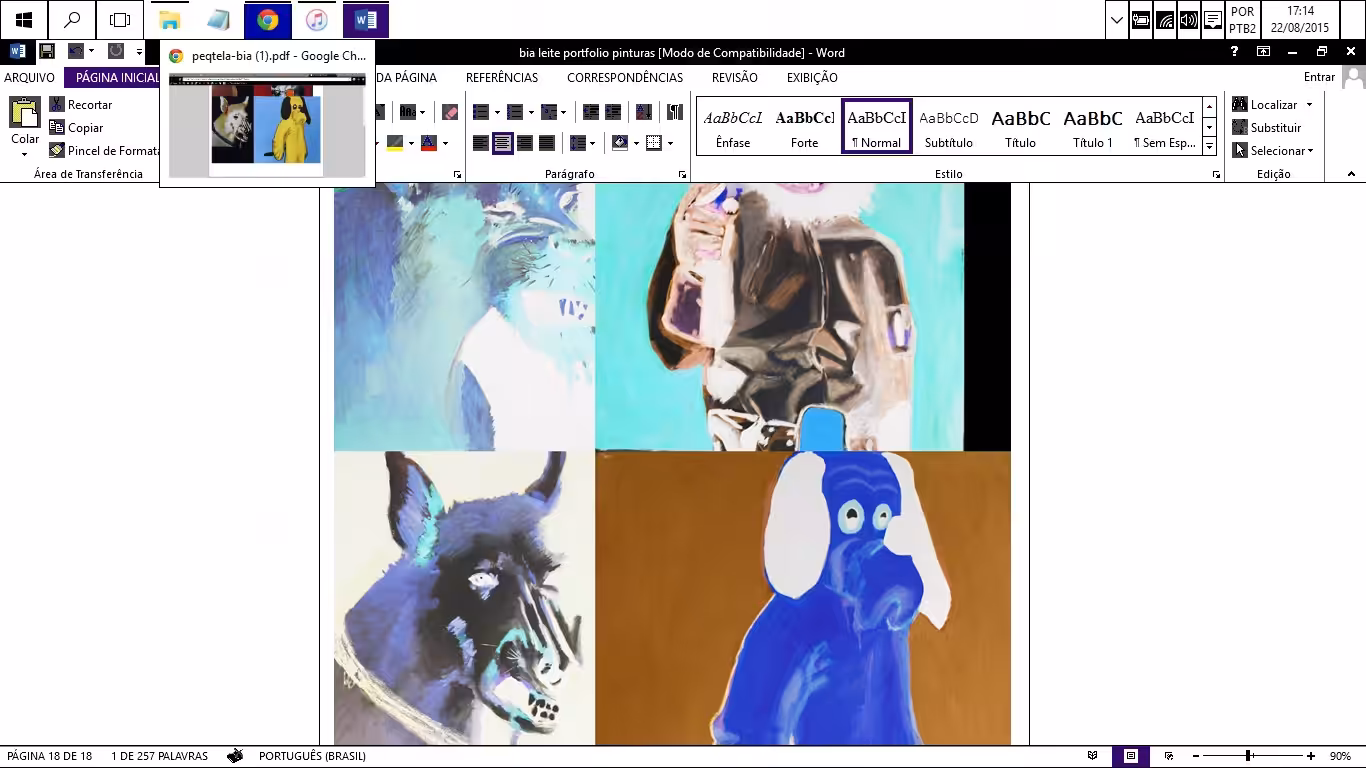1366x768 pixels.
Task: Apply the Título 1 style
Action: (1093, 126)
